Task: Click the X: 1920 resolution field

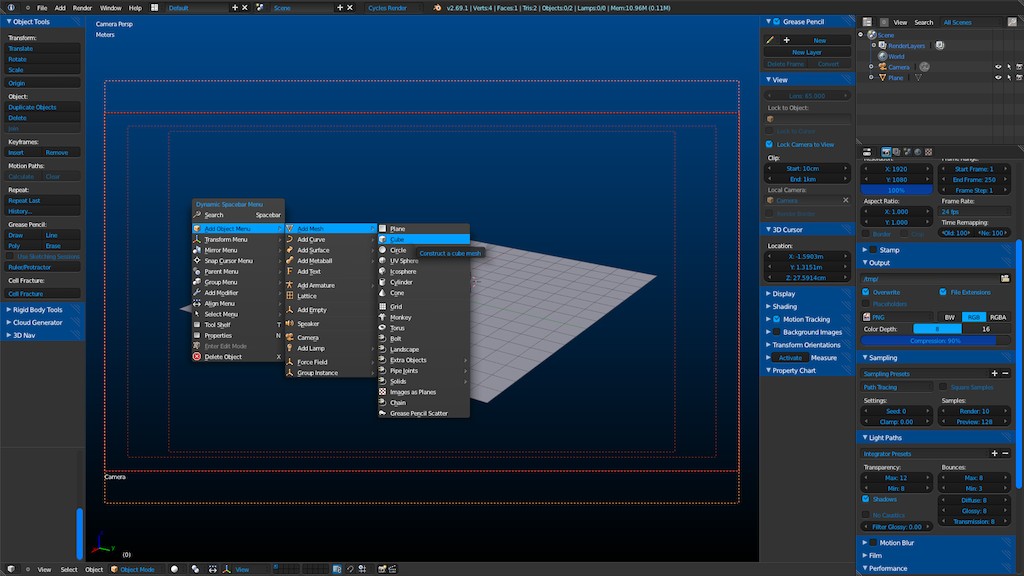Action: [x=897, y=170]
